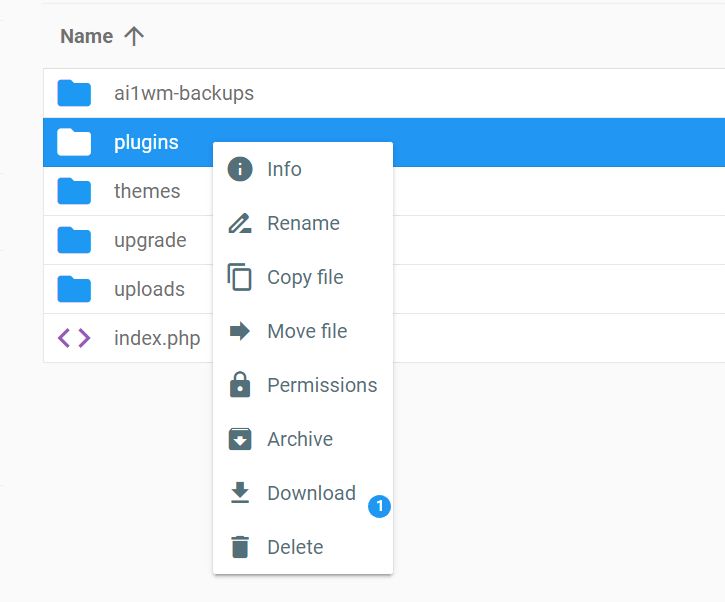
Task: Click the Archive box icon
Action: pos(240,439)
